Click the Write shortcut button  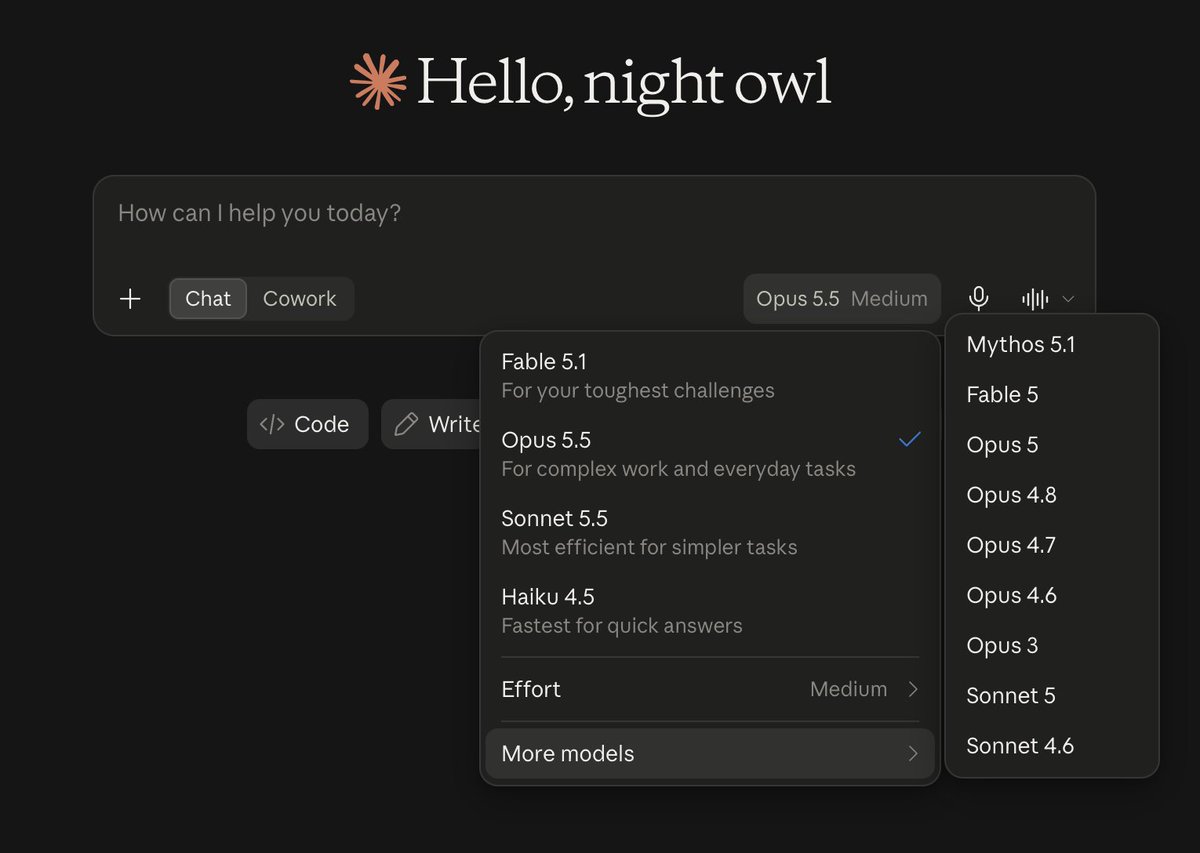click(432, 424)
